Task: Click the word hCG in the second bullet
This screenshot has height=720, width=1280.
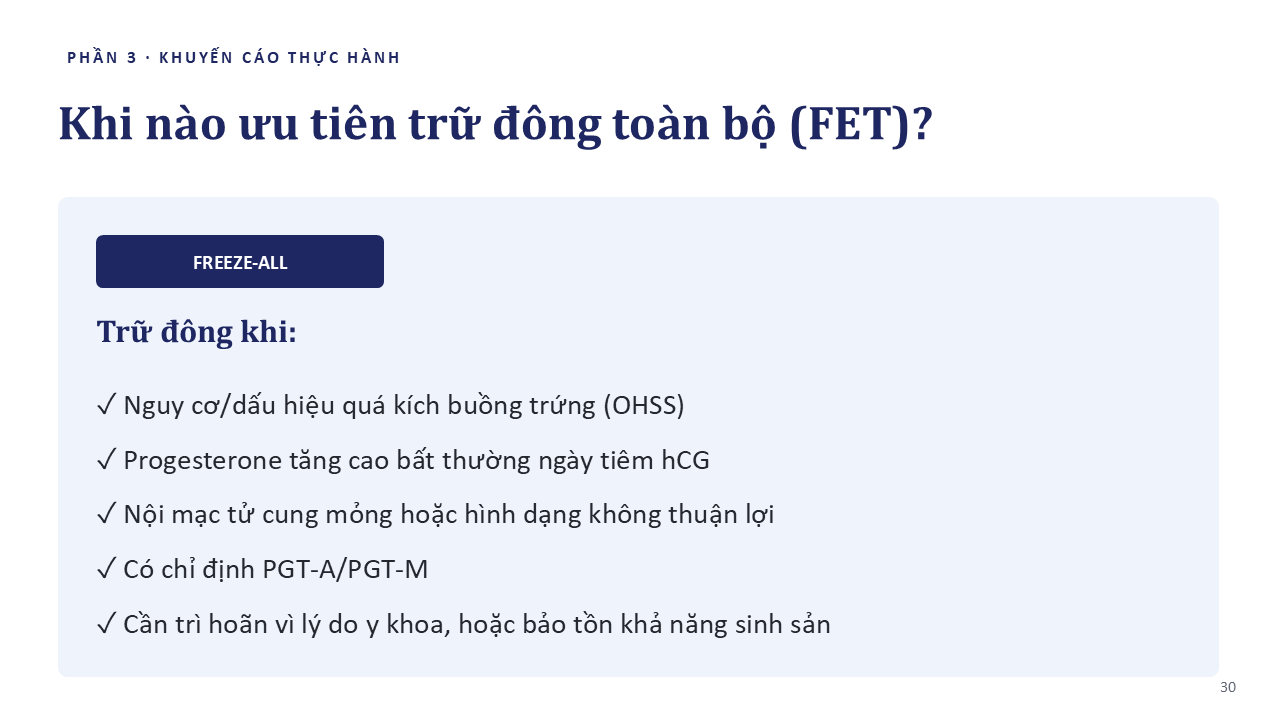Action: 686,461
